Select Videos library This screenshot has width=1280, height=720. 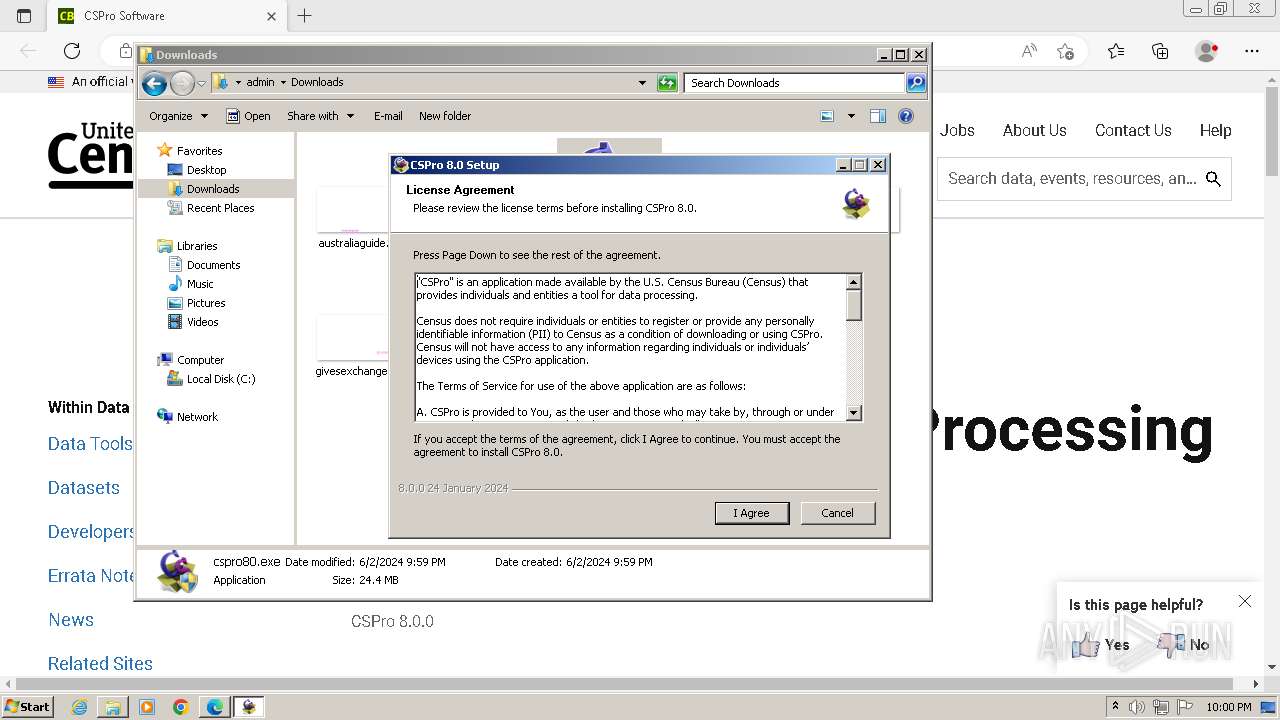point(202,322)
